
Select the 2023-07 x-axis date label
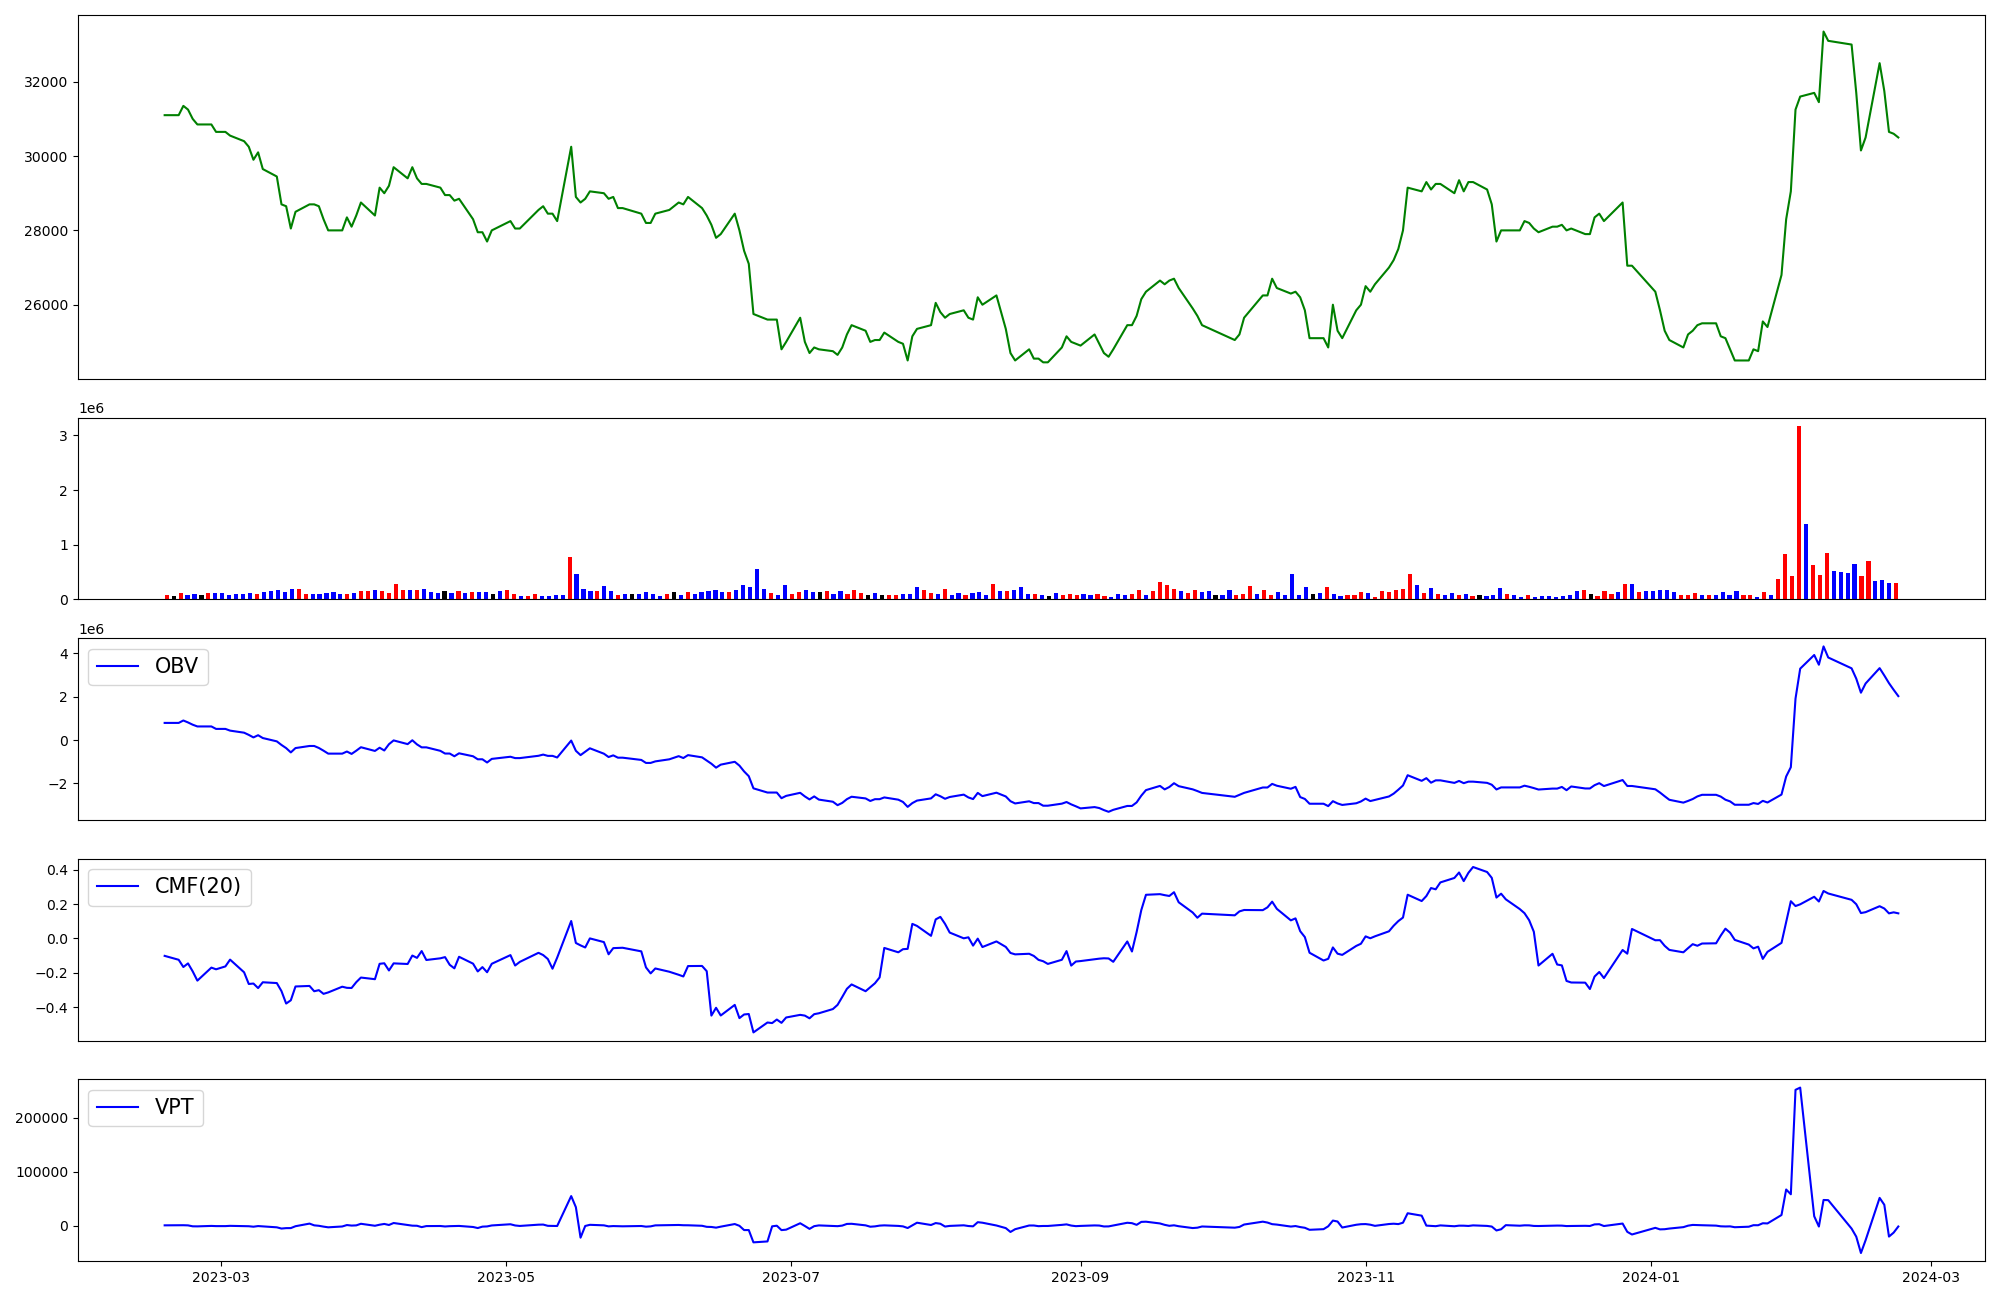(x=791, y=1276)
